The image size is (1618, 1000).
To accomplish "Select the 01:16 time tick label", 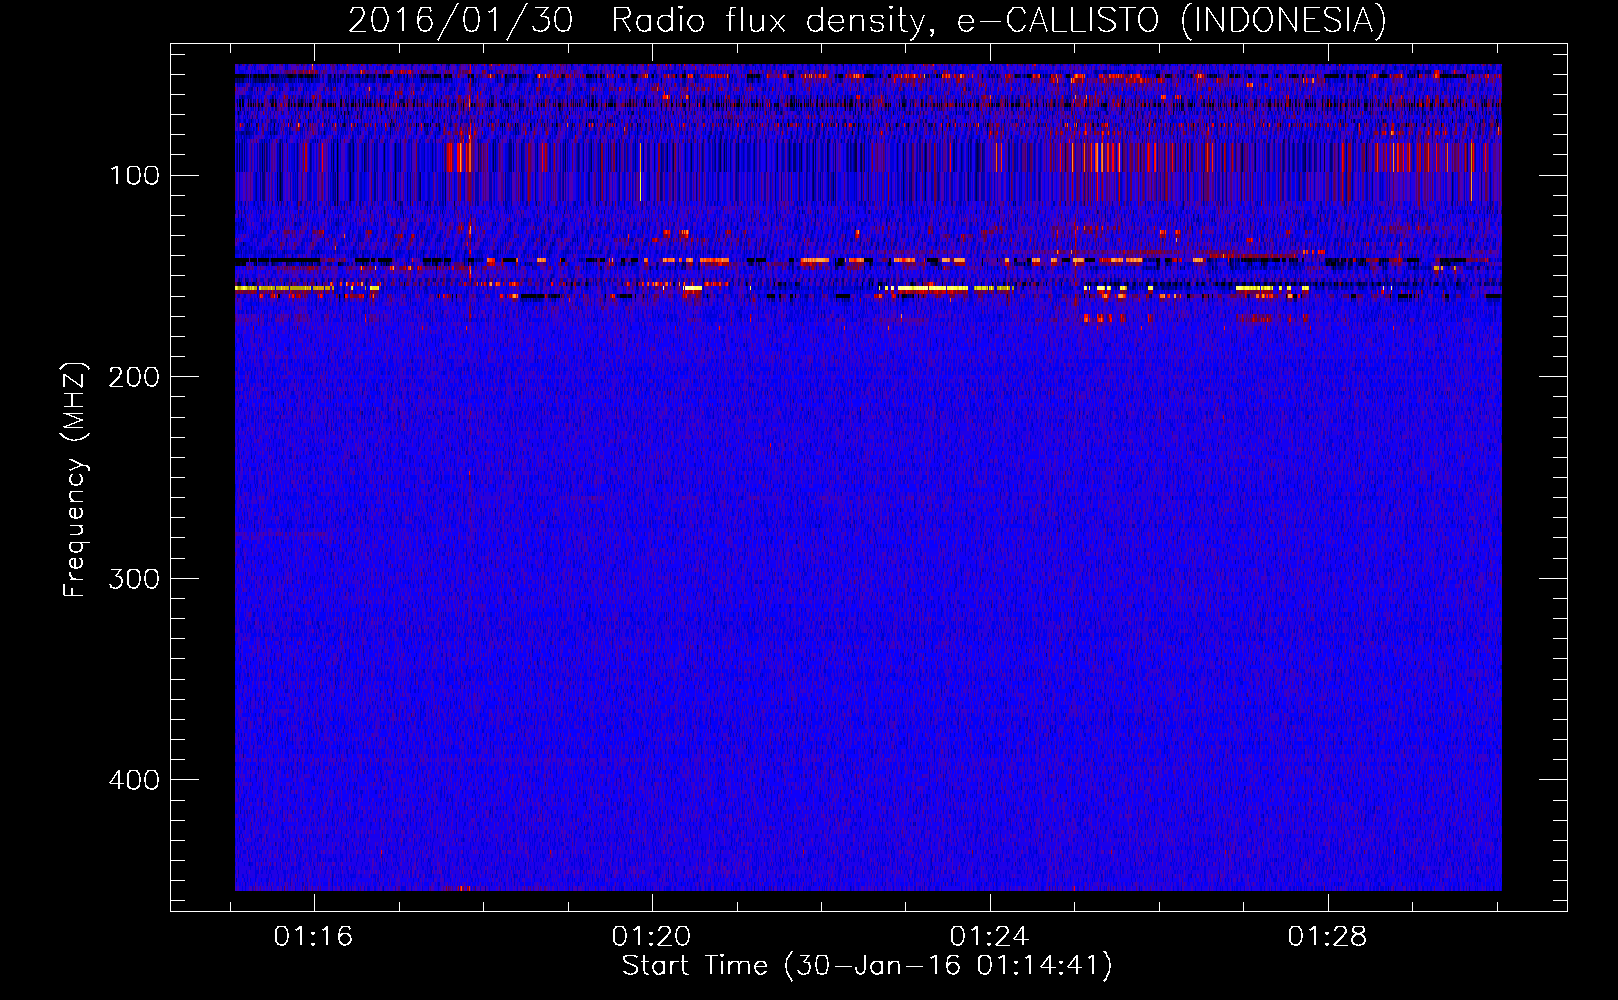I will (314, 937).
